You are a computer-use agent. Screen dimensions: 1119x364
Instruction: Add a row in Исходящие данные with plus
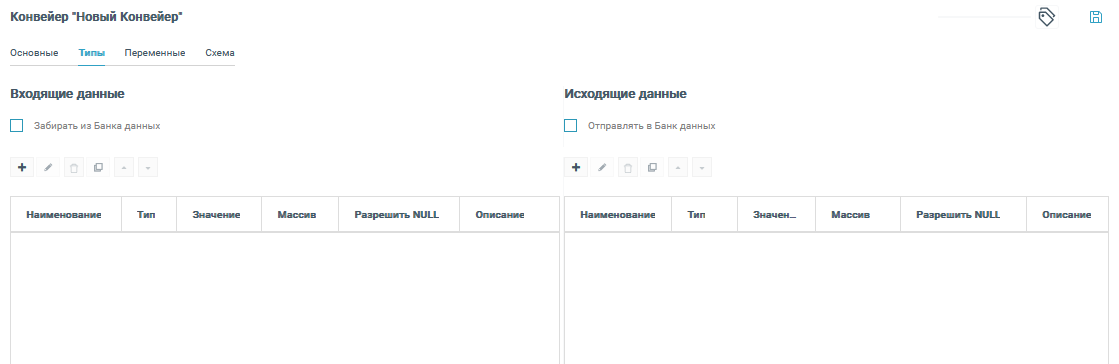click(576, 168)
